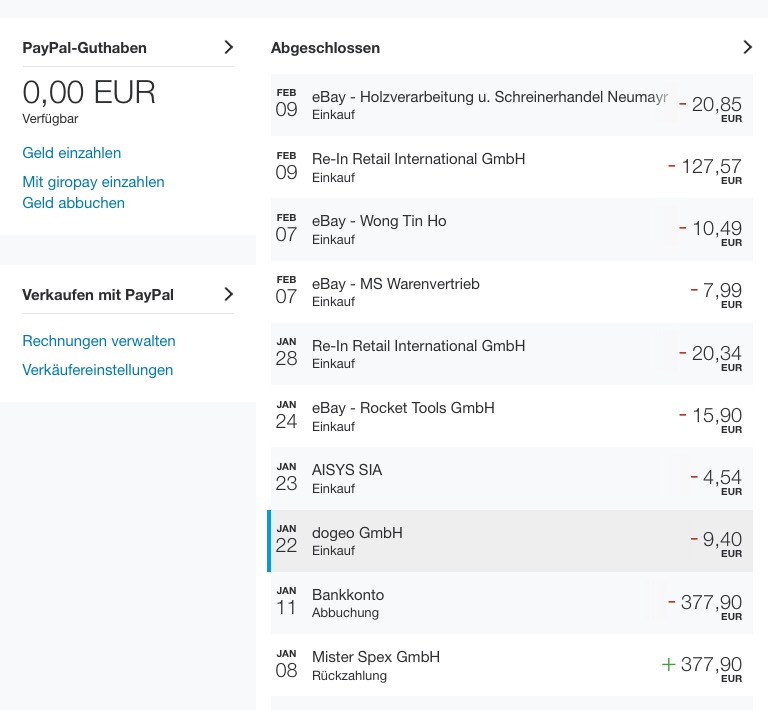Screen dimensions: 768x710
Task: Expand the PayPal-Guthaben chevron arrow
Action: coord(228,47)
